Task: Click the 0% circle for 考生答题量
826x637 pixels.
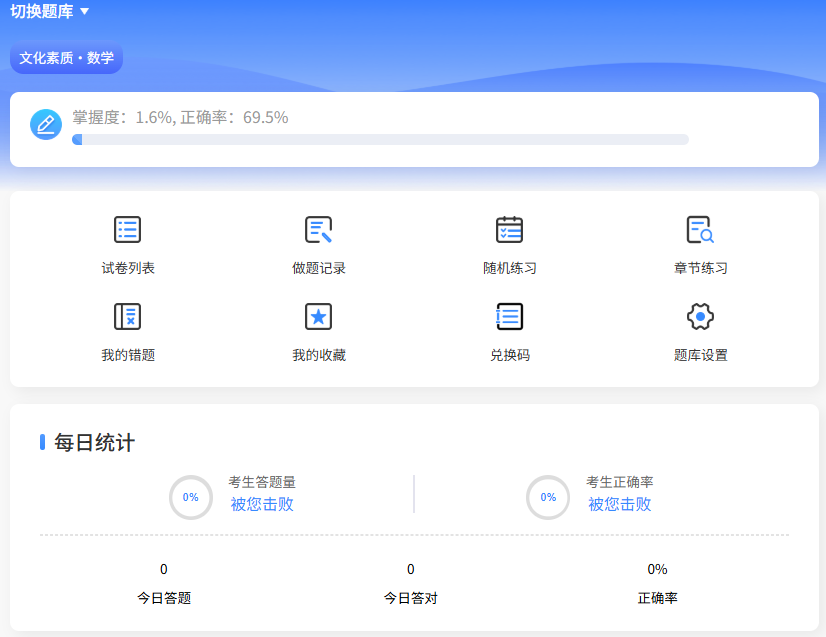Action: pyautogui.click(x=190, y=497)
